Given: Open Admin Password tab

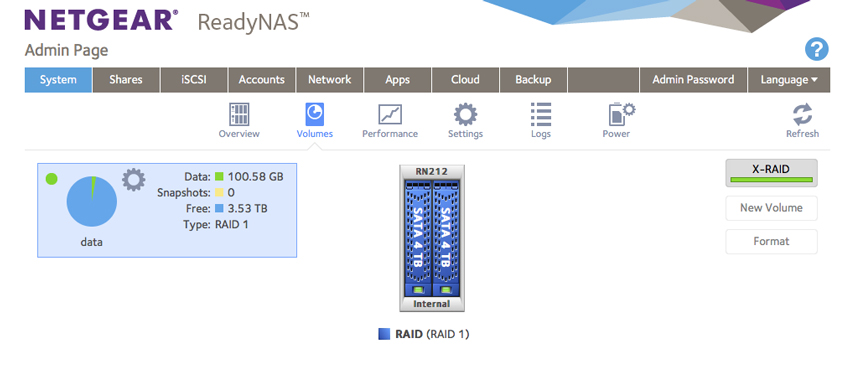Looking at the screenshot, I should [693, 80].
